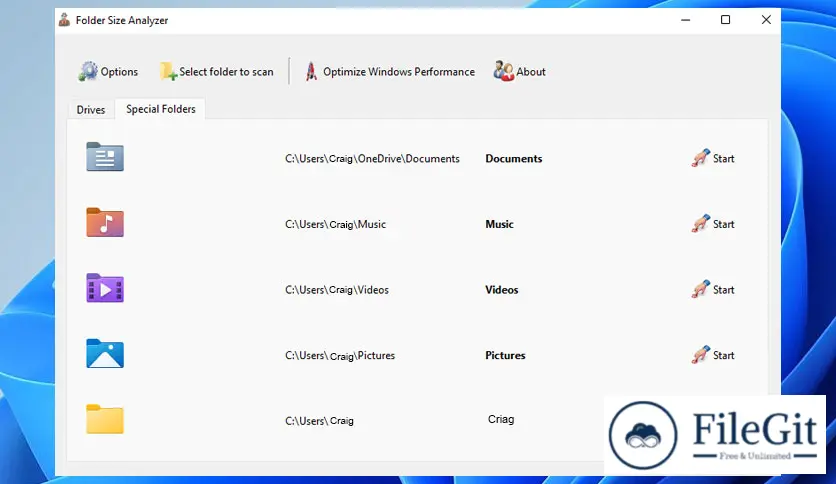Screen dimensions: 836x484
Task: Select the Special Folders tab
Action: [x=160, y=109]
